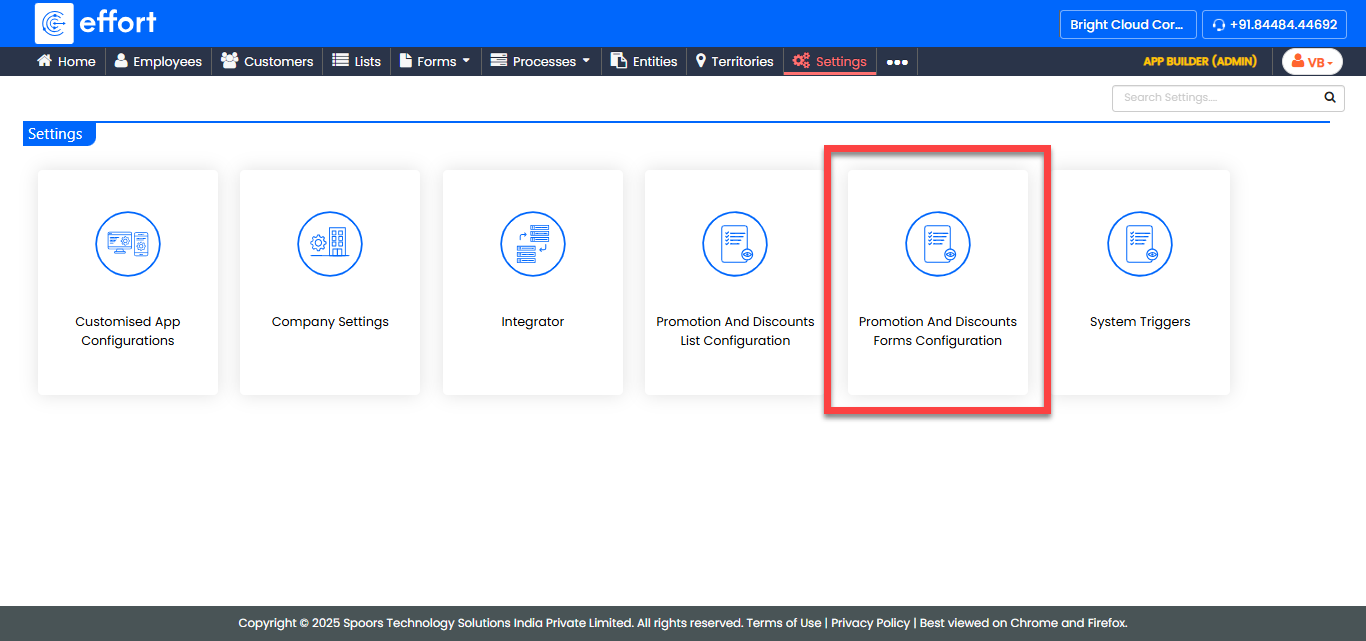The height and width of the screenshot is (641, 1366).
Task: Open Promotion And Discounts List Configuration icon
Action: 735,244
